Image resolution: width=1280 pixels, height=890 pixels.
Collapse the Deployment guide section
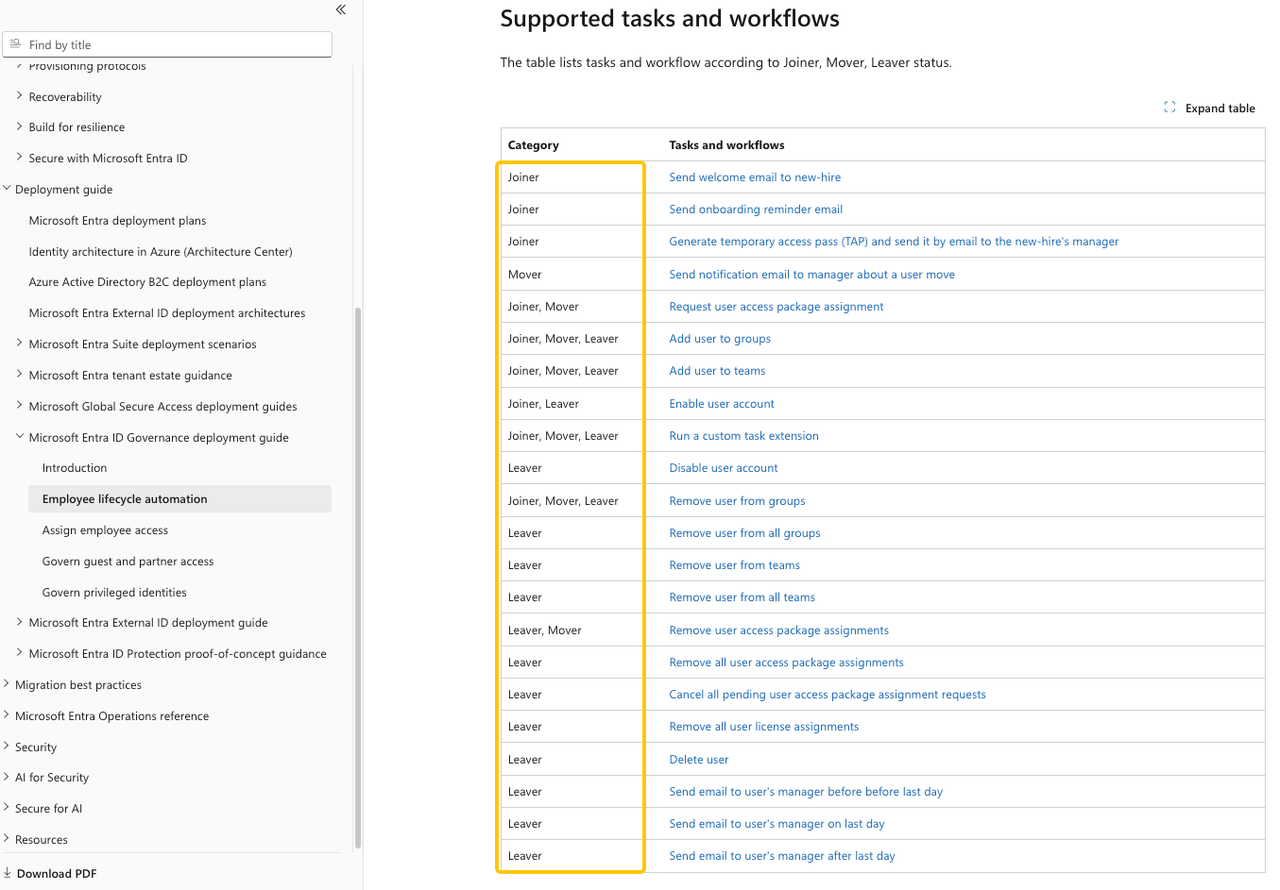pos(7,189)
